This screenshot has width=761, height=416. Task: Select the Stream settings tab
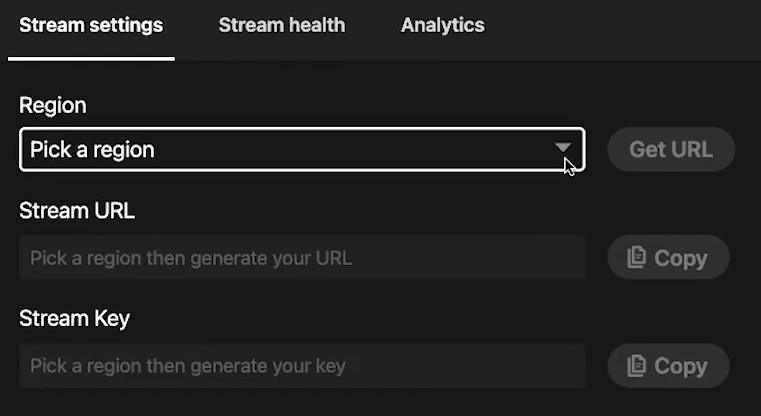pos(91,26)
